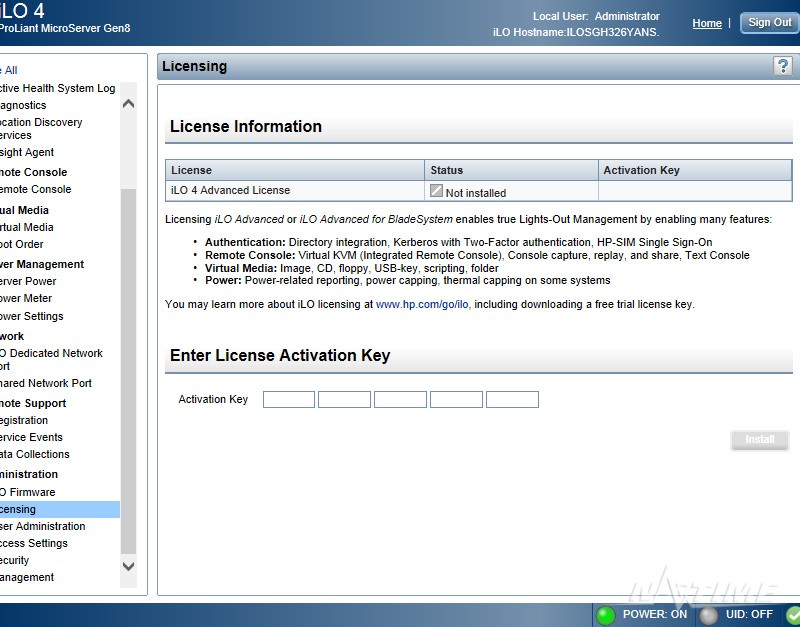Select the highlighted Licensing item

(60, 509)
